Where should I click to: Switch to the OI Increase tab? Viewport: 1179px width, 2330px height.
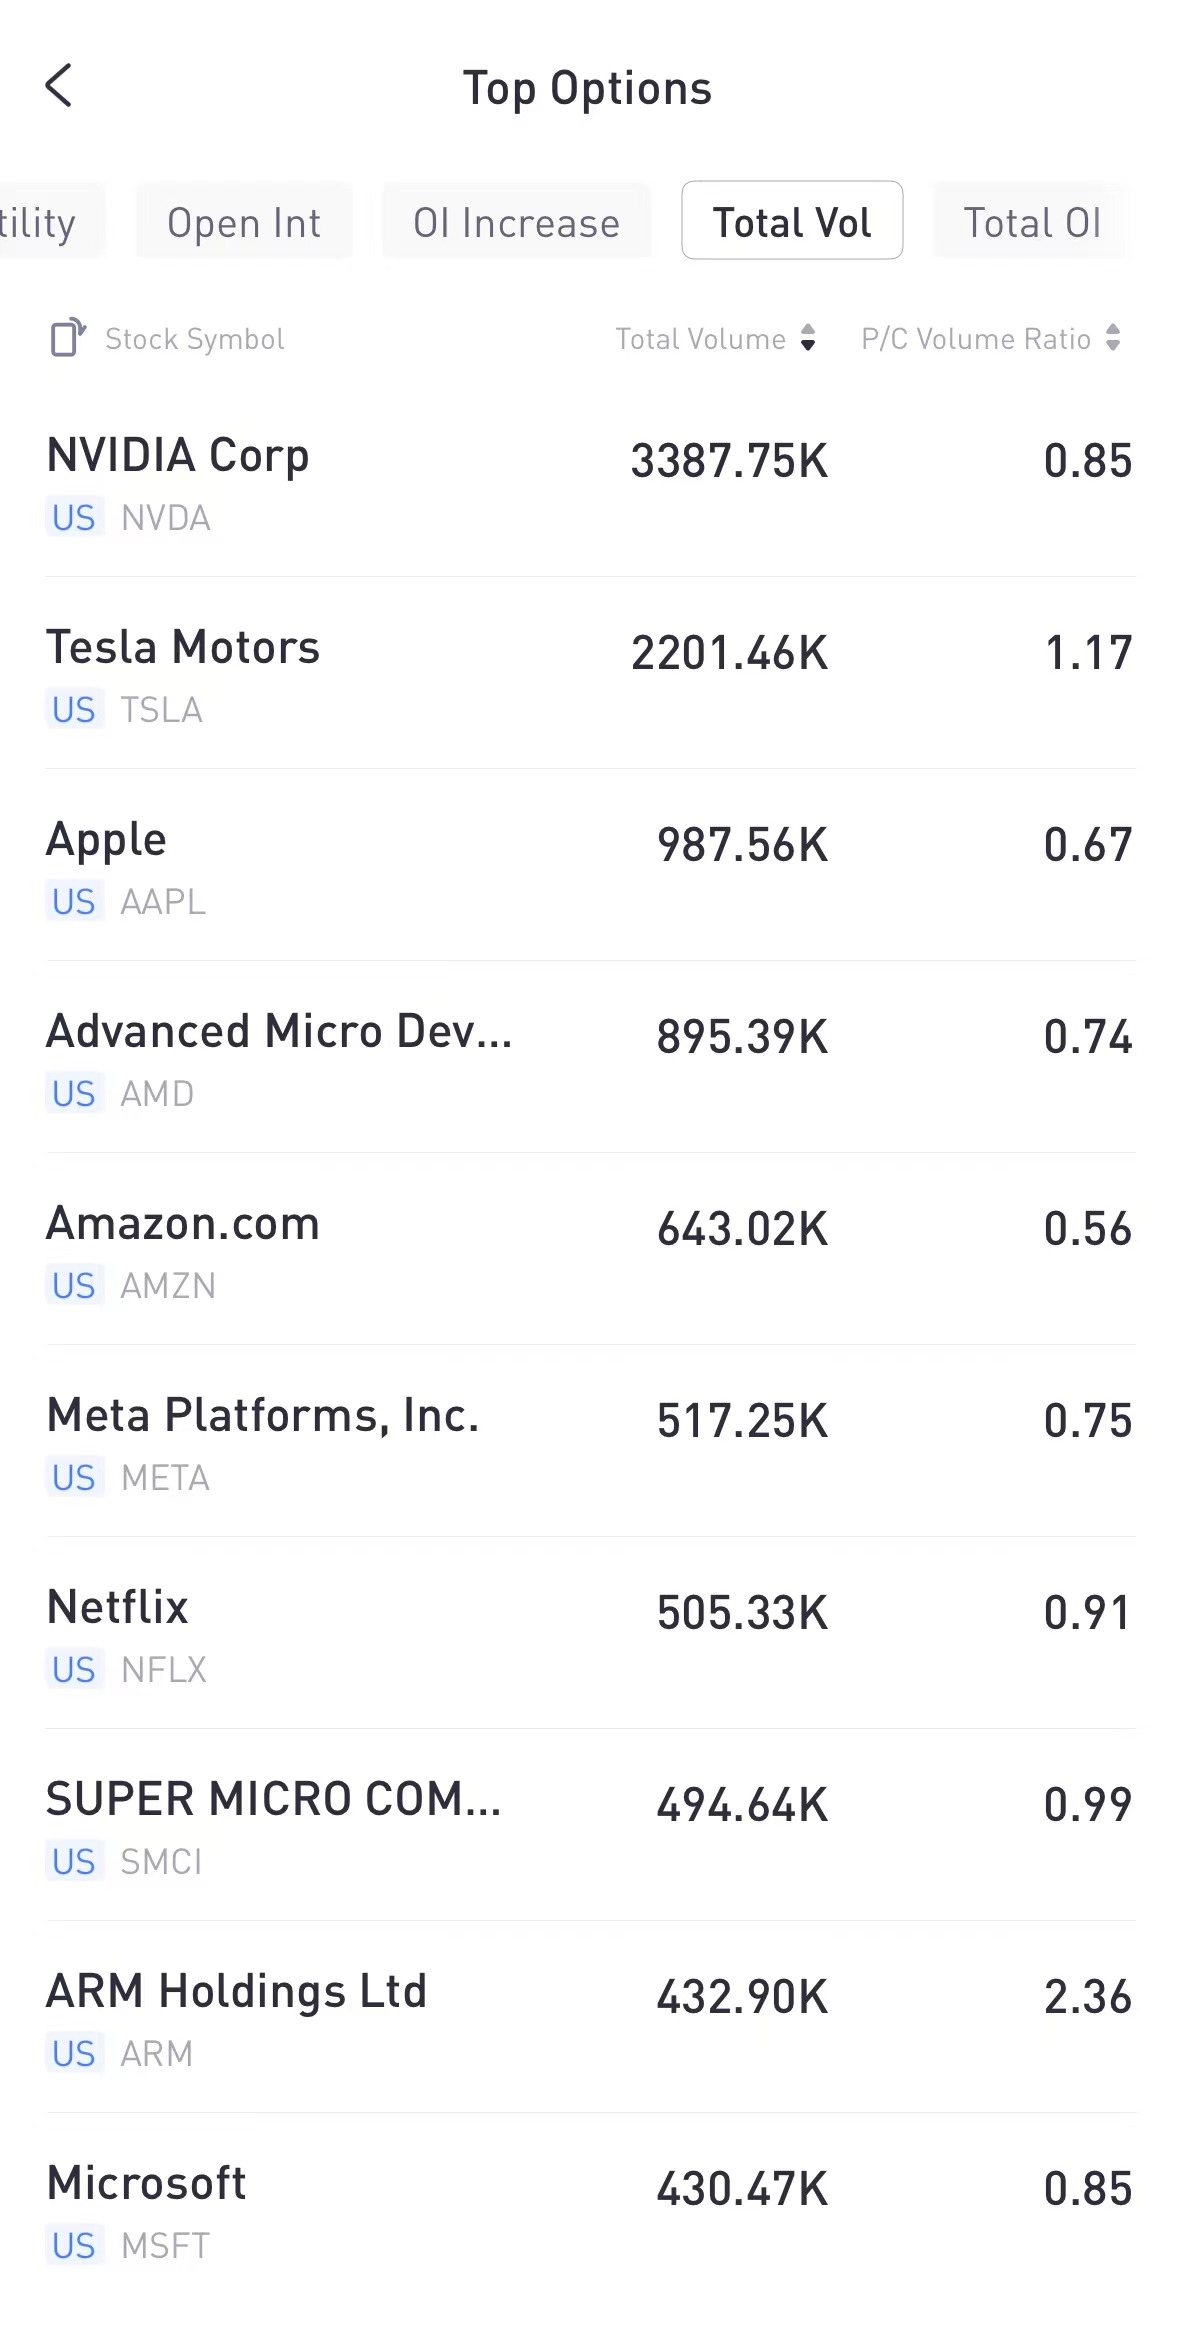pyautogui.click(x=516, y=222)
